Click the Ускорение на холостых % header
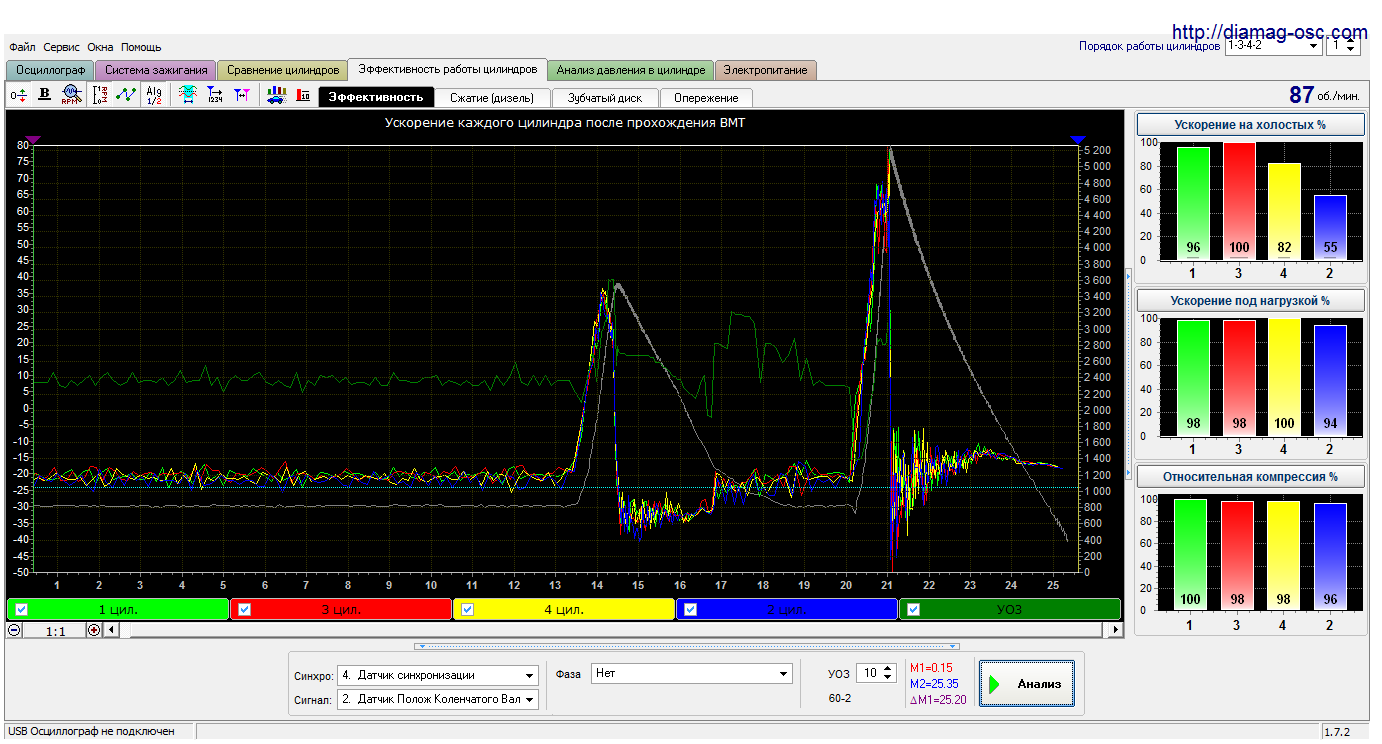This screenshot has height=744, width=1382. 1251,125
